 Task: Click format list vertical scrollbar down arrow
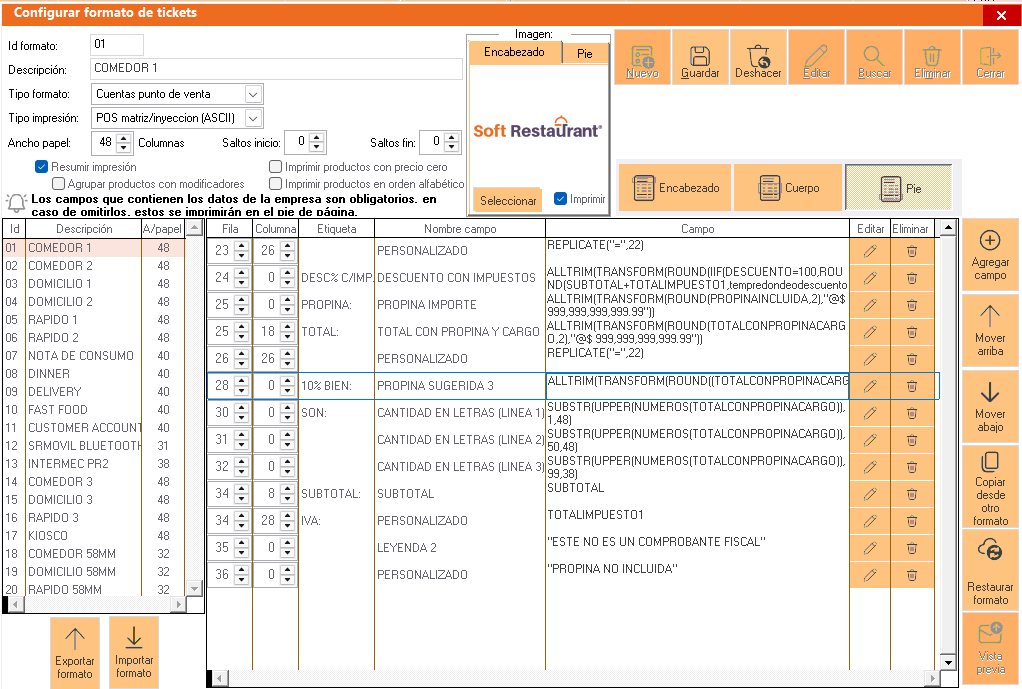coord(194,588)
